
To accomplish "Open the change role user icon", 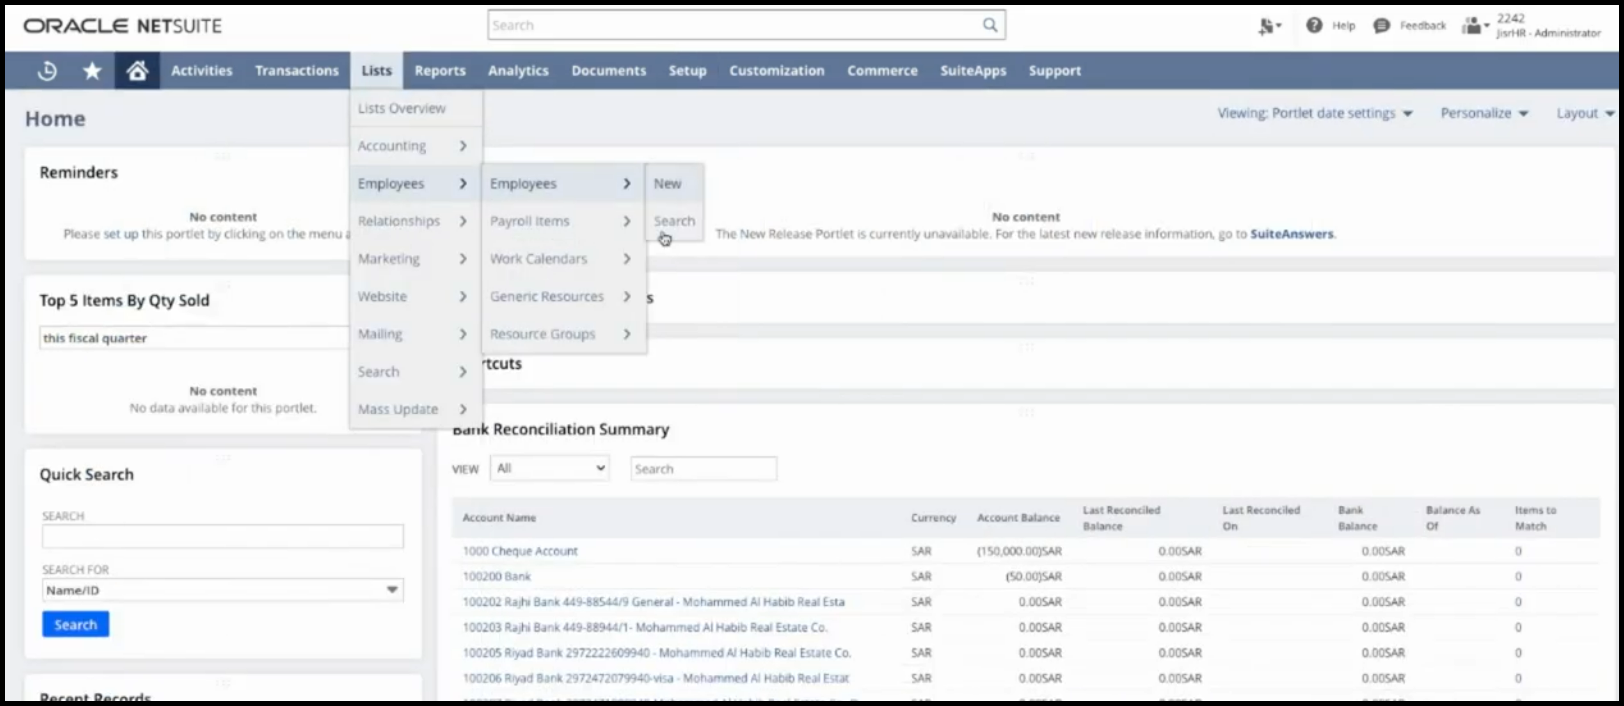I will pyautogui.click(x=1473, y=26).
